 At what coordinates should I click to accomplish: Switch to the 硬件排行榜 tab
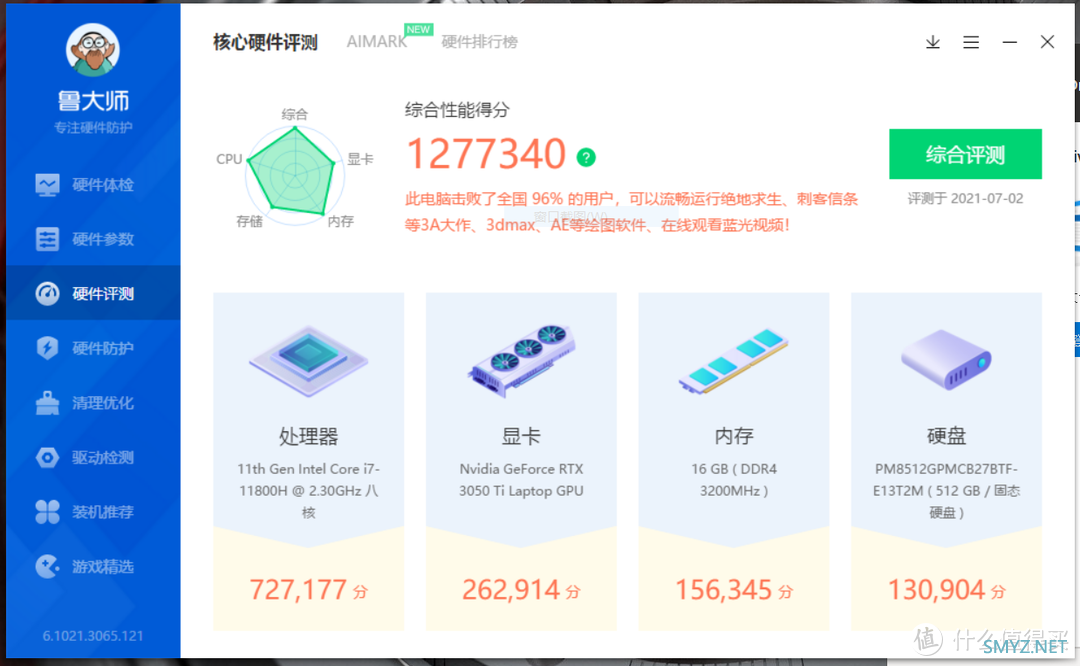479,42
